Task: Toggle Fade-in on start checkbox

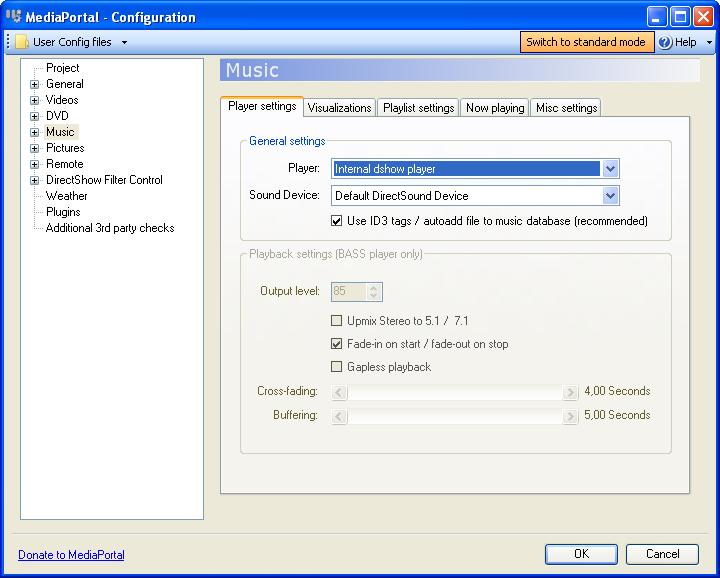Action: click(x=337, y=343)
